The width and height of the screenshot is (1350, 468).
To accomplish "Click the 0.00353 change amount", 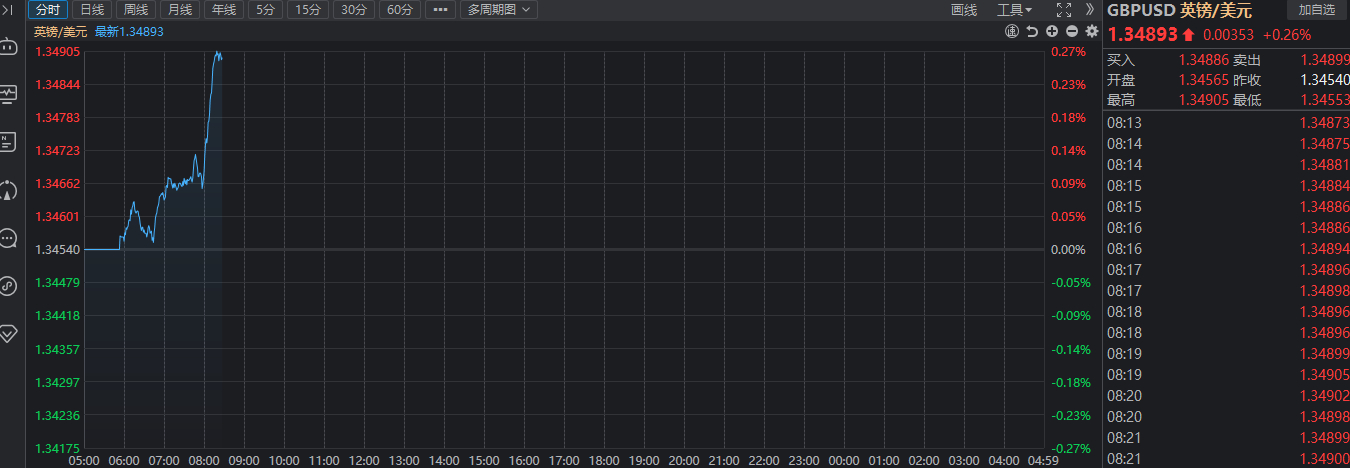I will point(1229,34).
